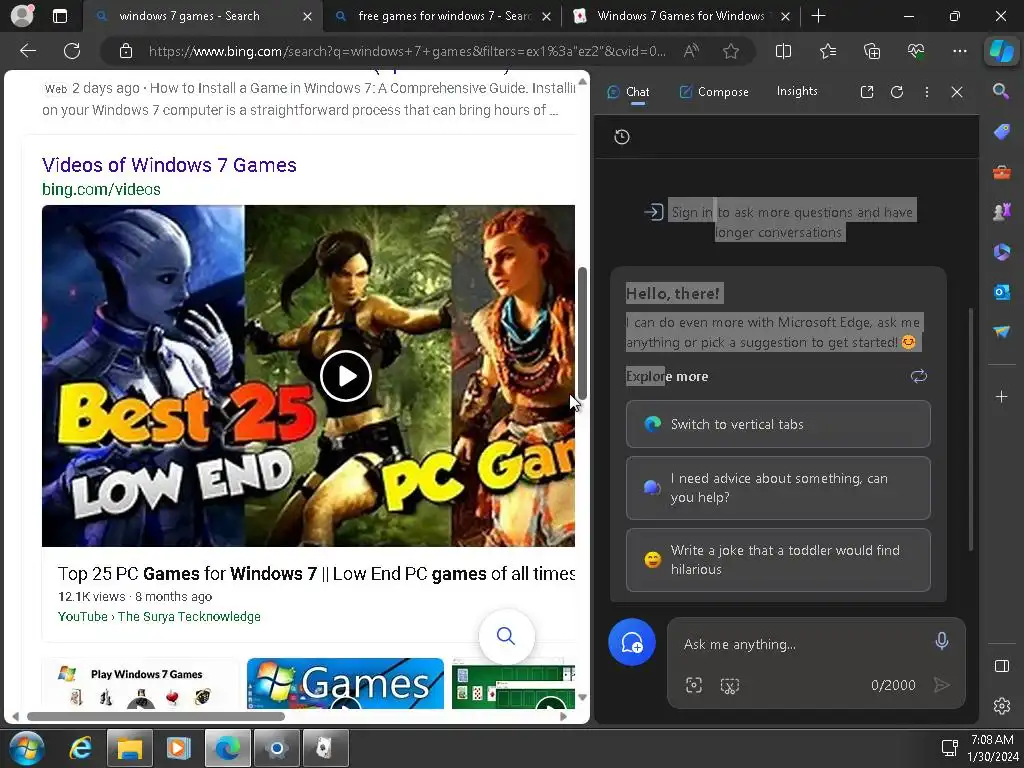Open 'Play Windows 7 Games' video thumbnail

[140, 684]
